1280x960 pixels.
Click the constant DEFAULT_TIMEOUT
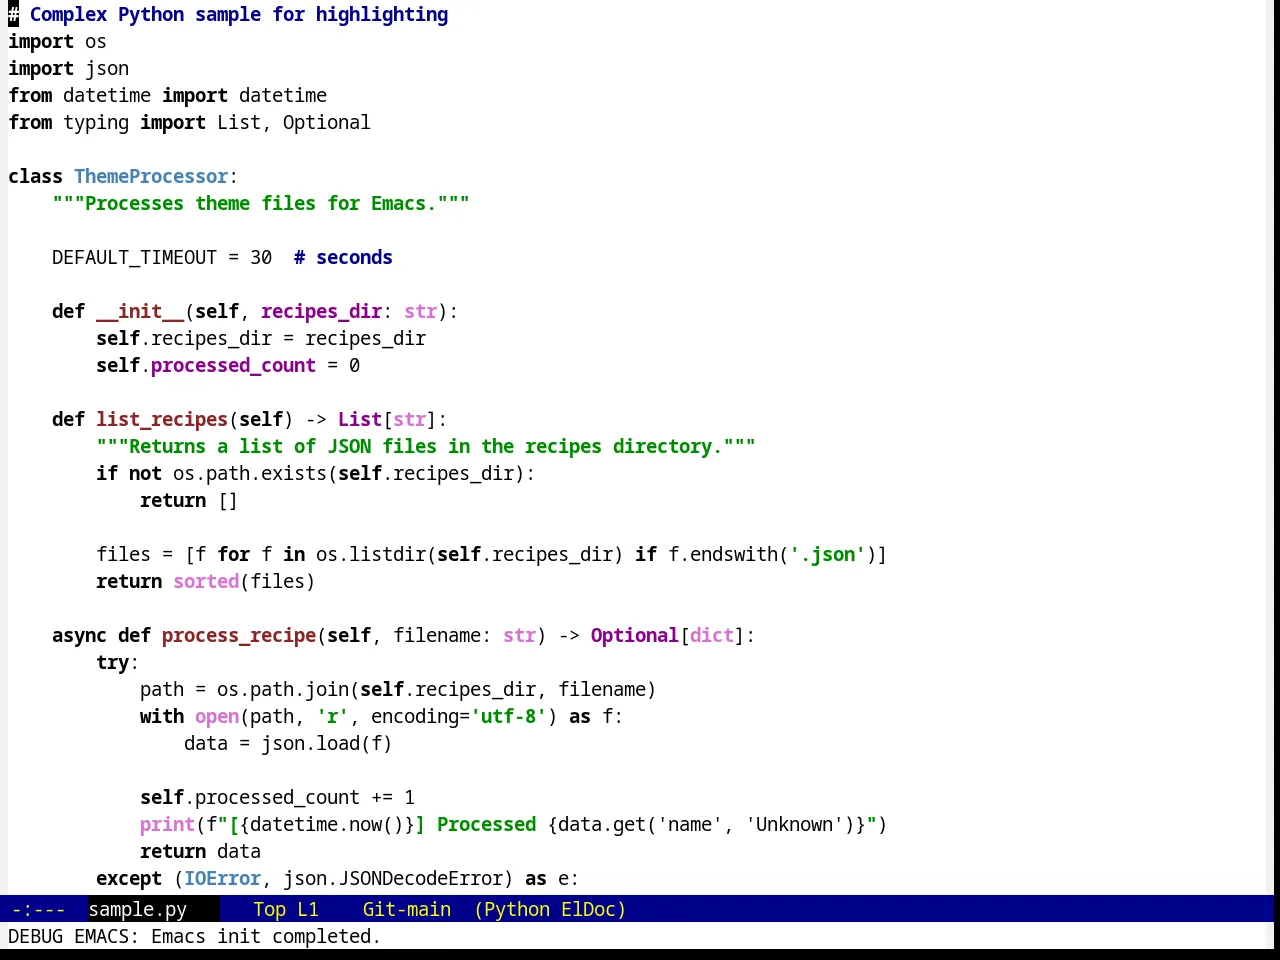click(134, 257)
